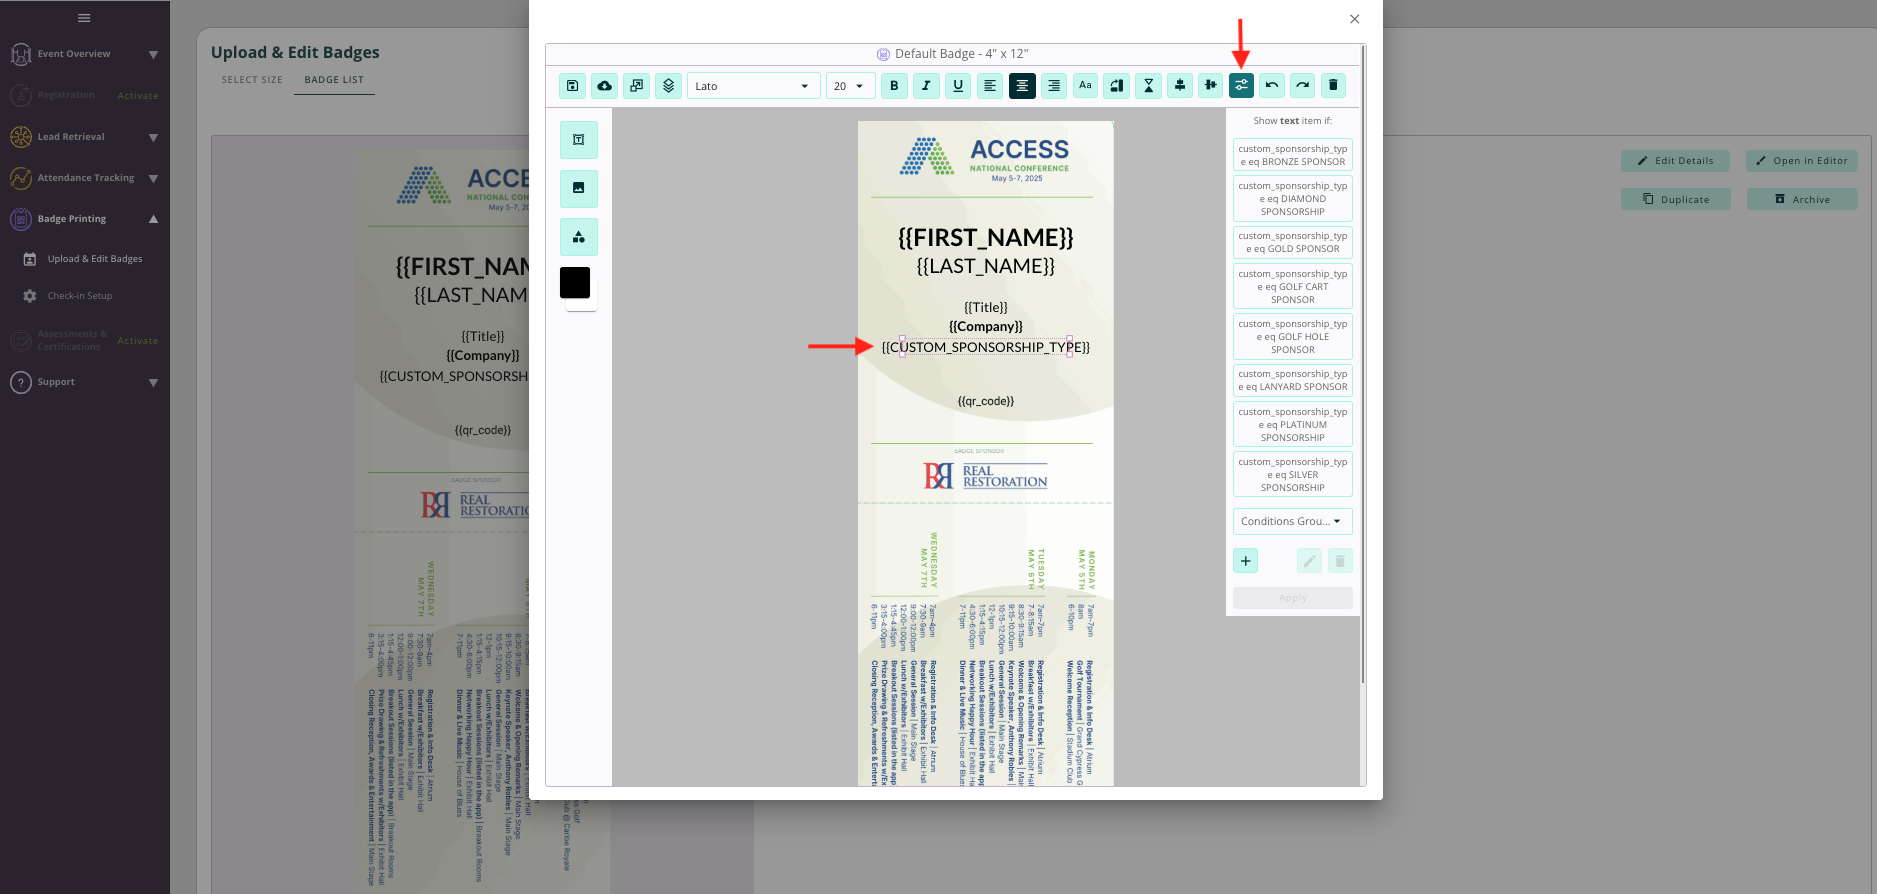Screen dimensions: 1877x894
Task: Open the shapes tool in left panel
Action: click(578, 237)
